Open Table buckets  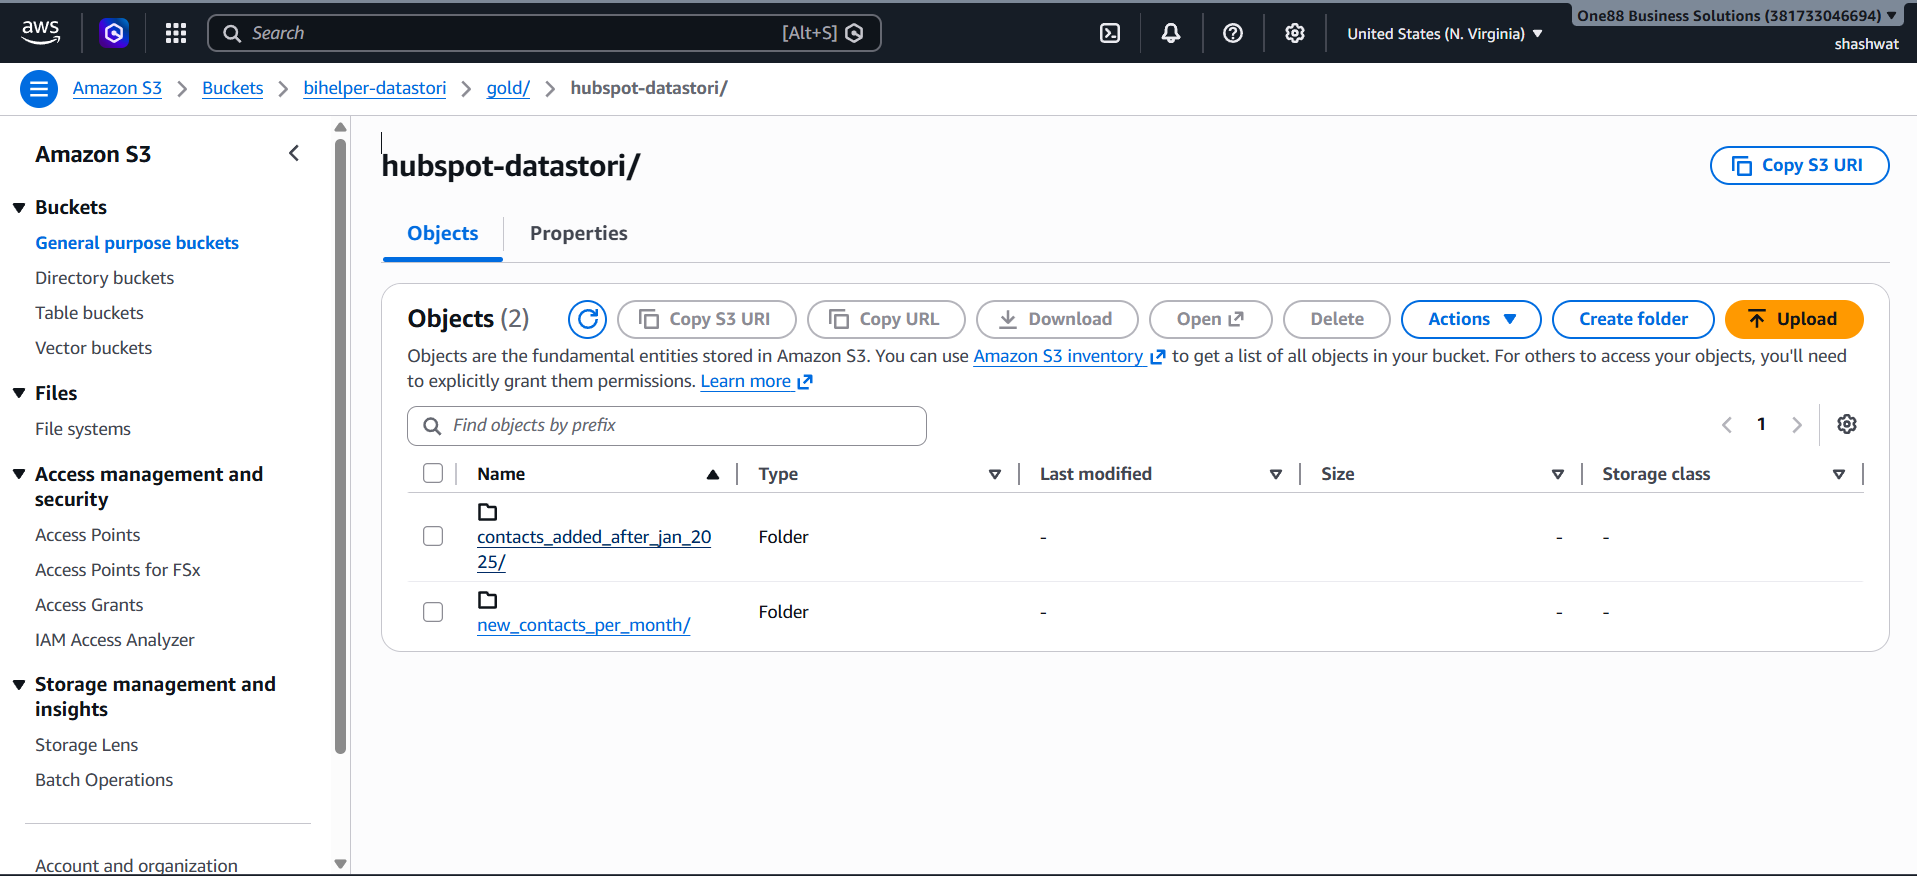89,313
